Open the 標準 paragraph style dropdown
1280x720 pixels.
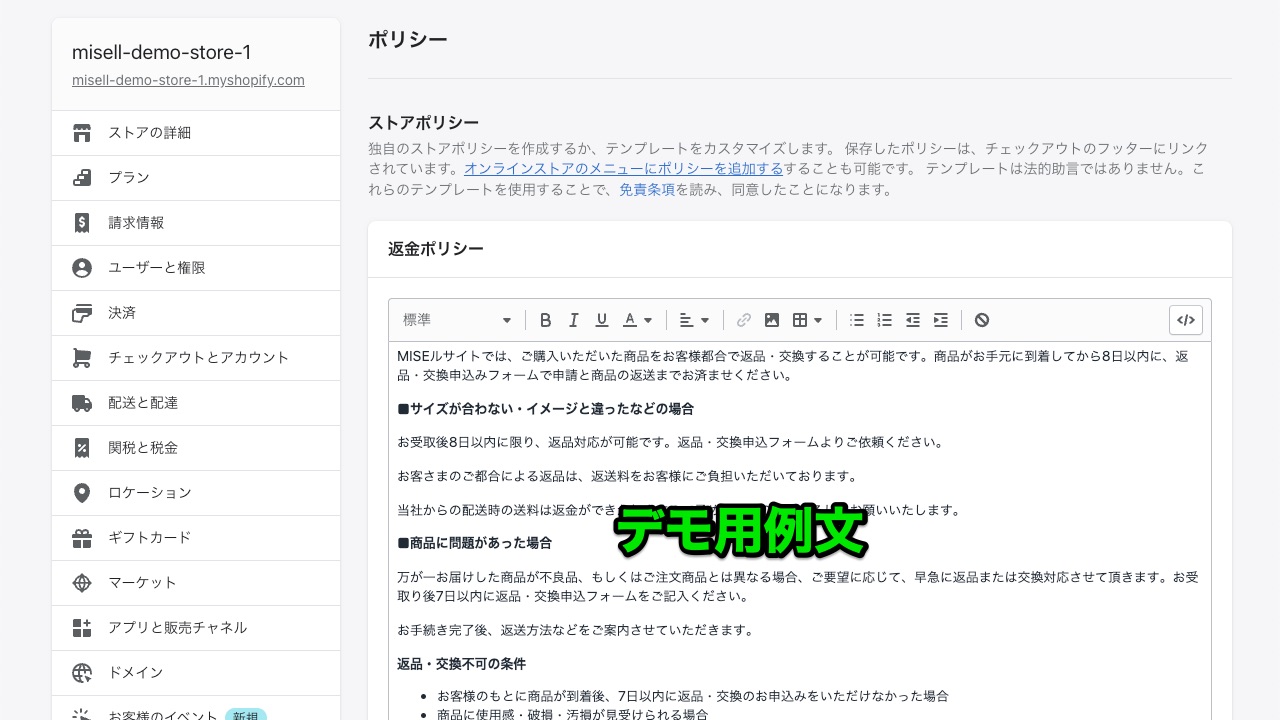click(x=457, y=320)
